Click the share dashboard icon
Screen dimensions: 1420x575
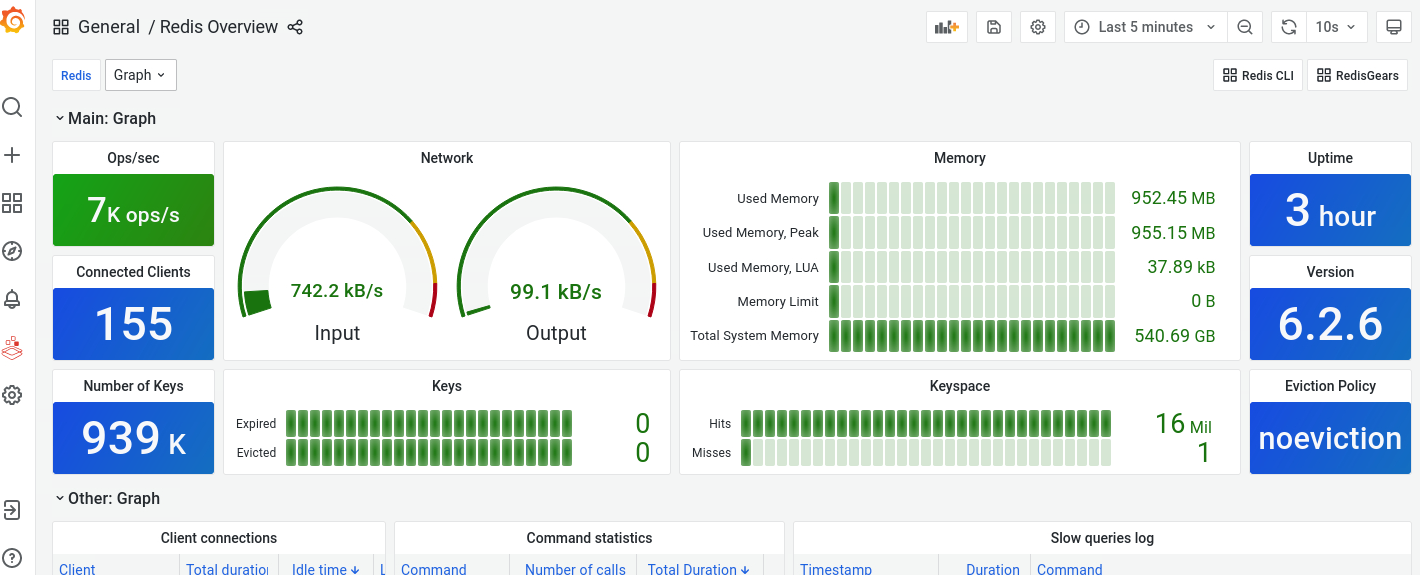click(295, 27)
